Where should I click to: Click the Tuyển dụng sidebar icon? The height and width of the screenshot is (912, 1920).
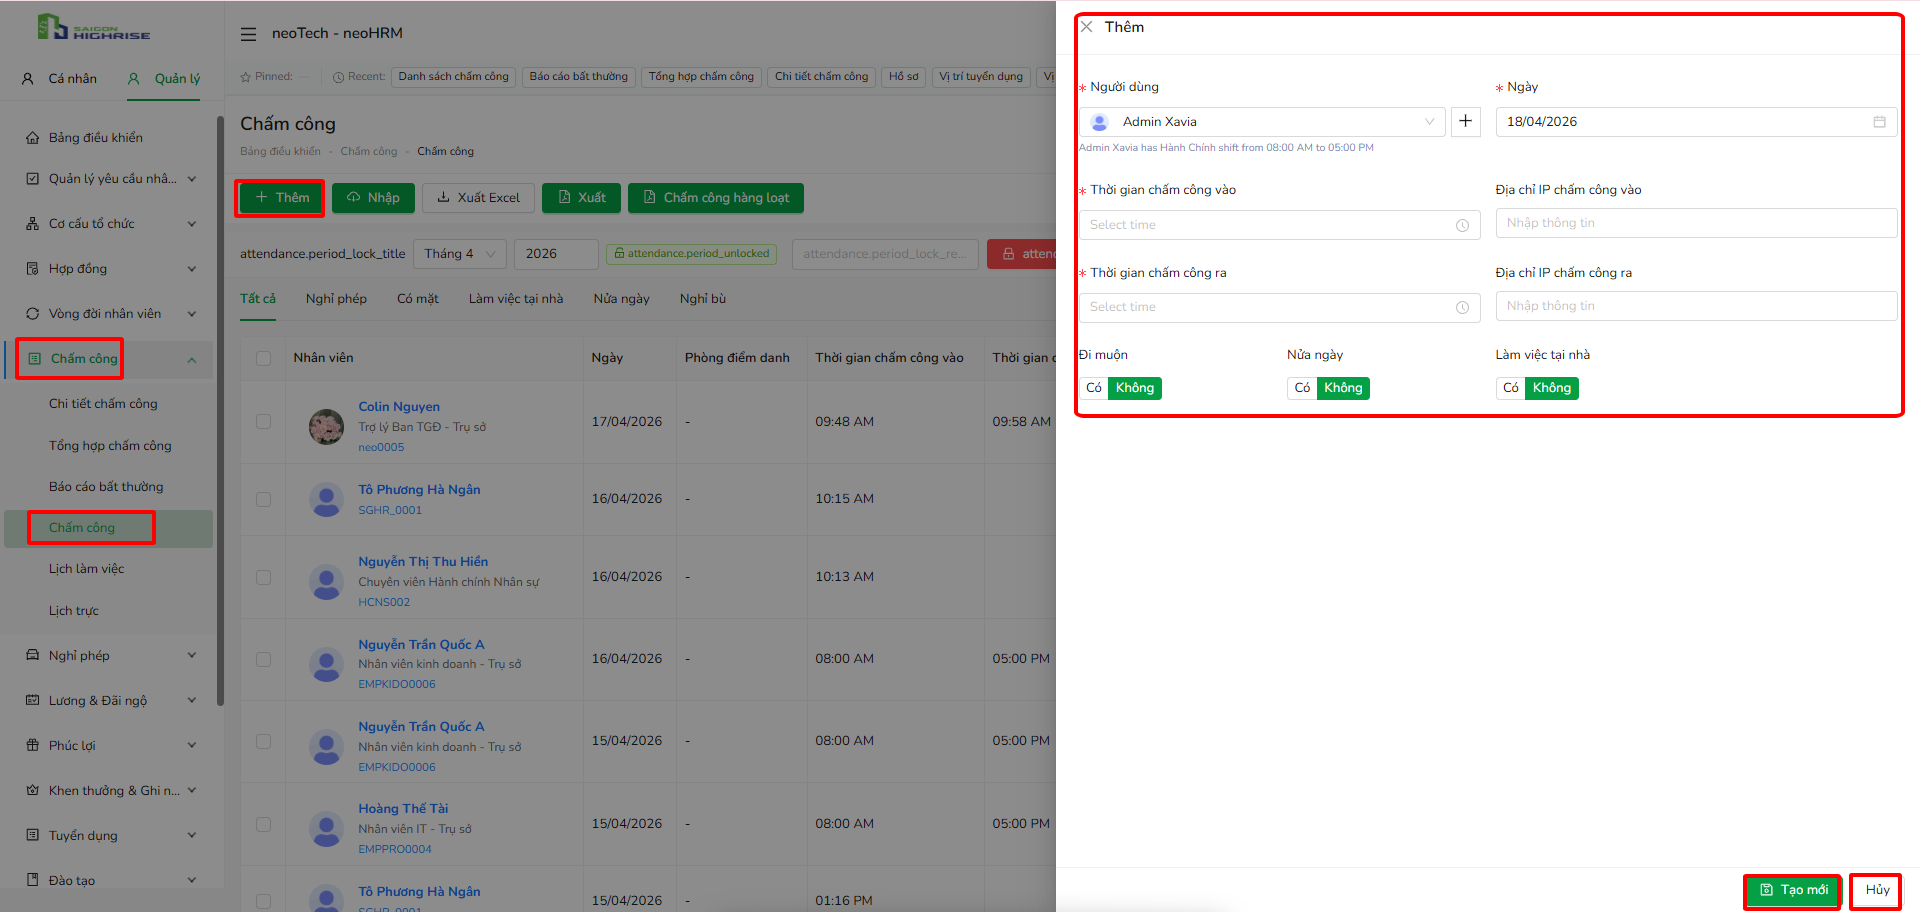[33, 836]
